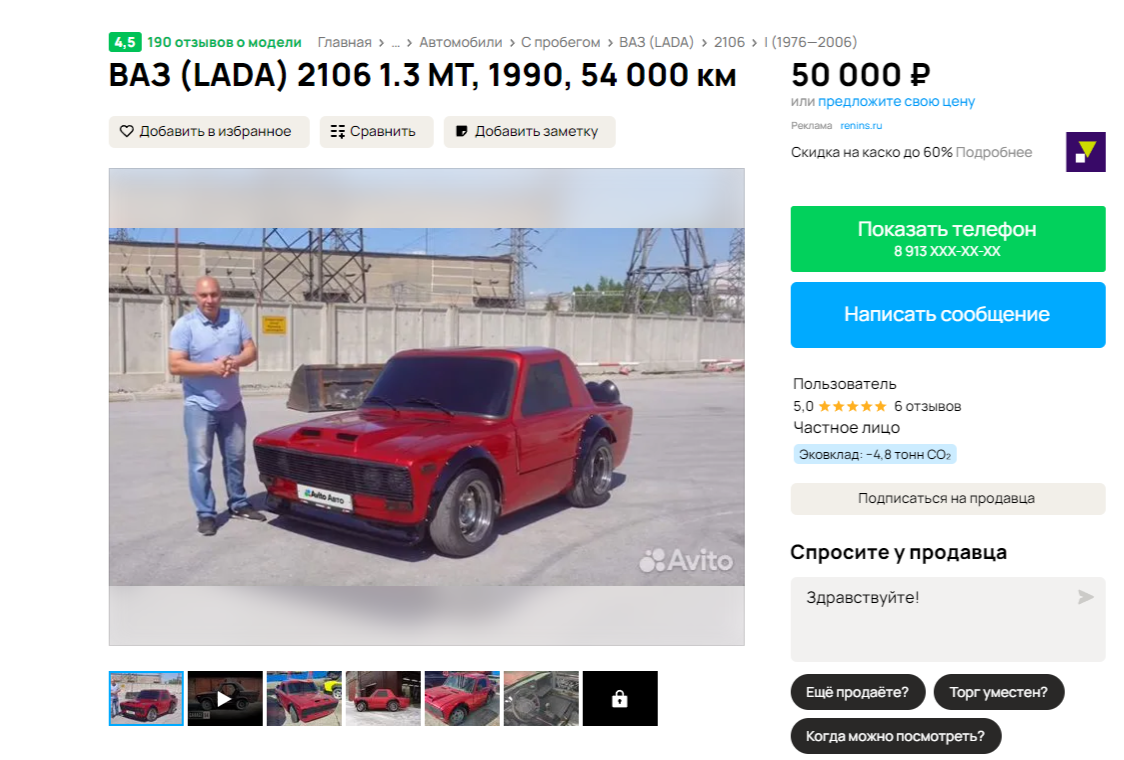Add listing to favorites with heart button
The image size is (1124, 760).
(209, 132)
